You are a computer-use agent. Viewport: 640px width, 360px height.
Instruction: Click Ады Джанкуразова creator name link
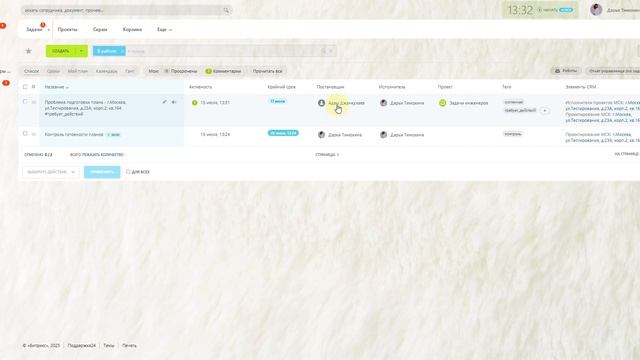click(347, 103)
